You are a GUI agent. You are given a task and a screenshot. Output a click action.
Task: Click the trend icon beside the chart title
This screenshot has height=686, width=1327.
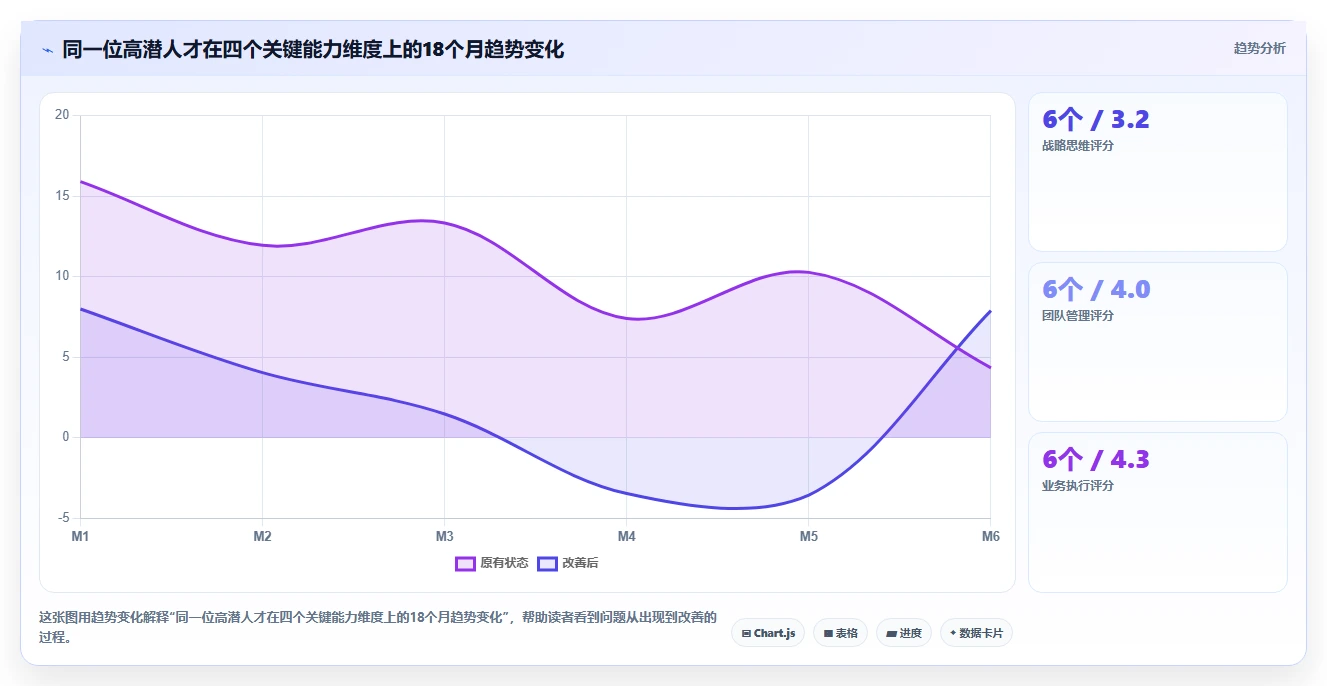pos(47,49)
